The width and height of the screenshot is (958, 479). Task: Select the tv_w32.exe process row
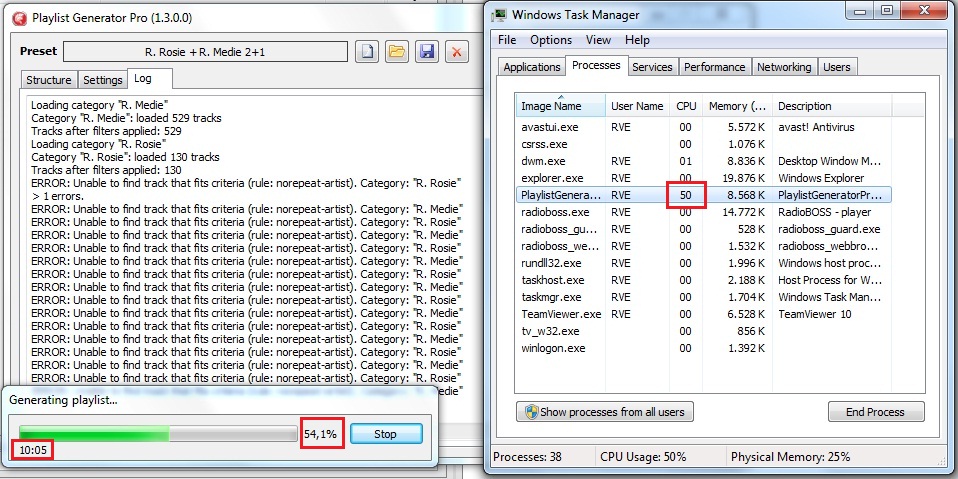tap(703, 331)
